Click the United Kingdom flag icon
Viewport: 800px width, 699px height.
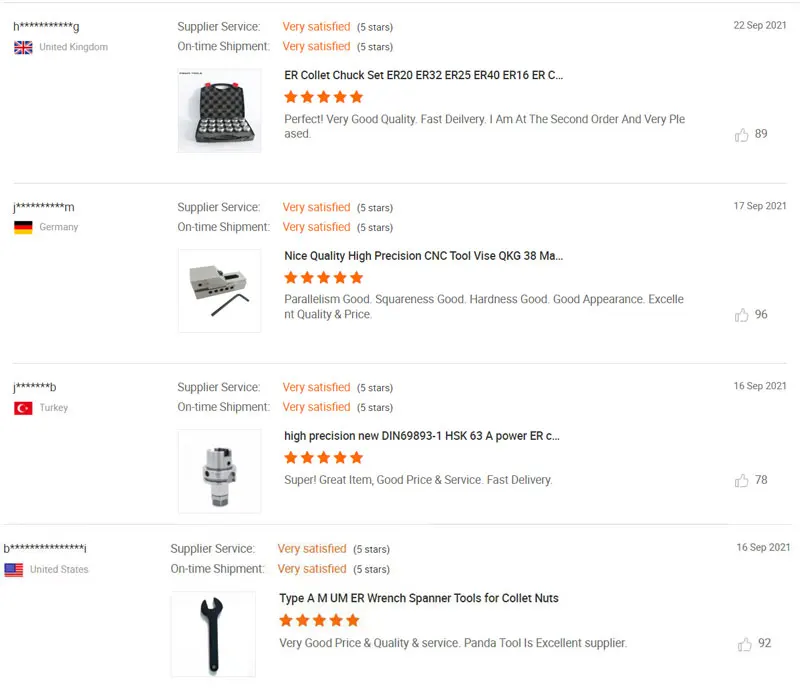pos(23,48)
